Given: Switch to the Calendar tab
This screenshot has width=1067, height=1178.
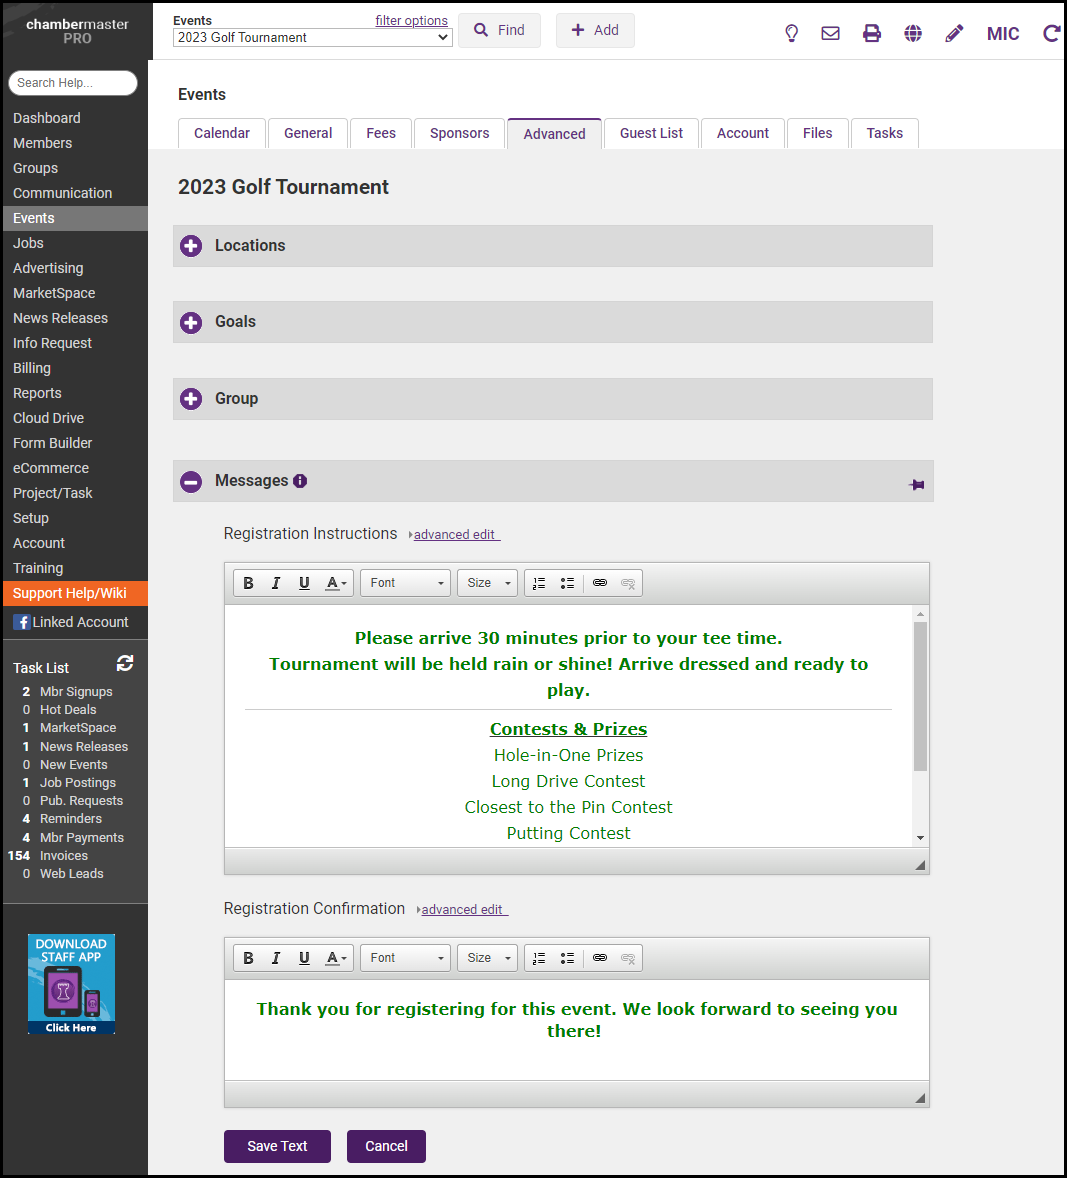Looking at the screenshot, I should [x=222, y=133].
